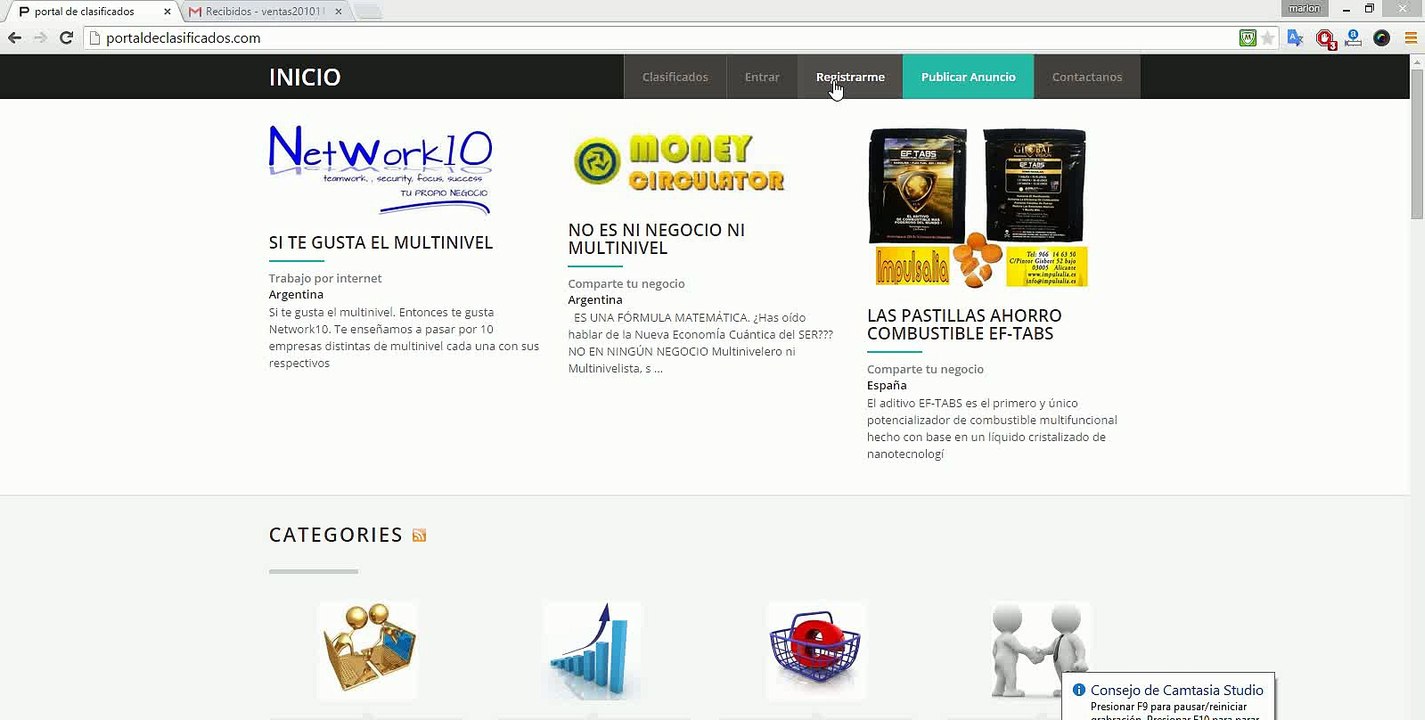Screen dimensions: 1425x720
Task: Switch to the Recibidos Gmail tab
Action: tap(263, 11)
